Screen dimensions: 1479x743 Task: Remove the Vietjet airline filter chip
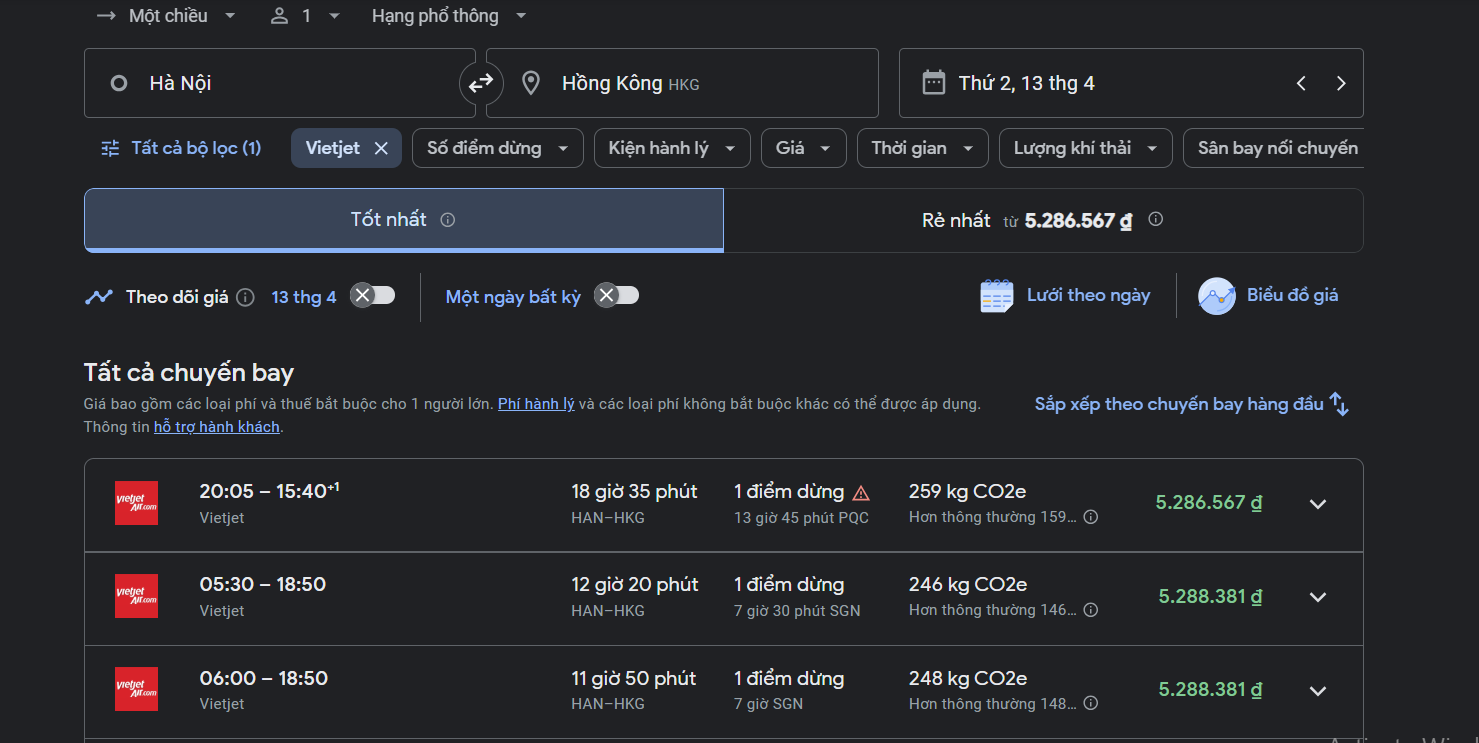click(381, 148)
